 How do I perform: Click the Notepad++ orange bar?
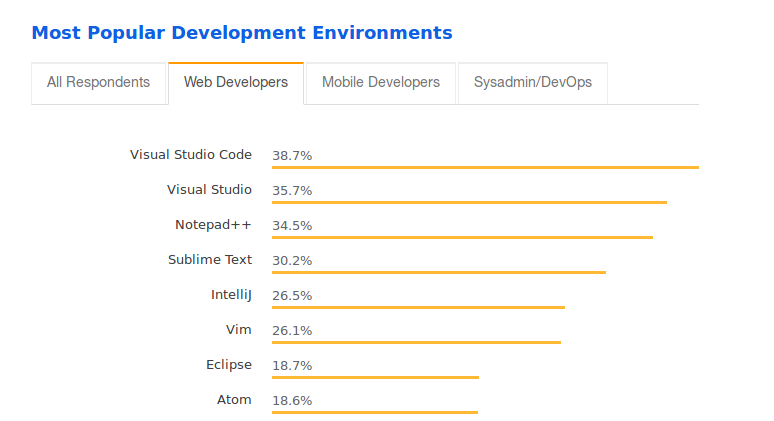tap(463, 238)
